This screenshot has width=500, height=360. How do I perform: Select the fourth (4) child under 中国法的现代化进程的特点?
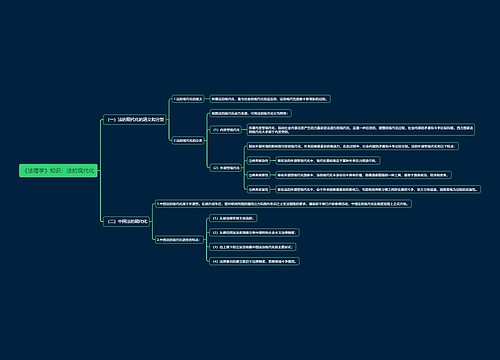255,261
